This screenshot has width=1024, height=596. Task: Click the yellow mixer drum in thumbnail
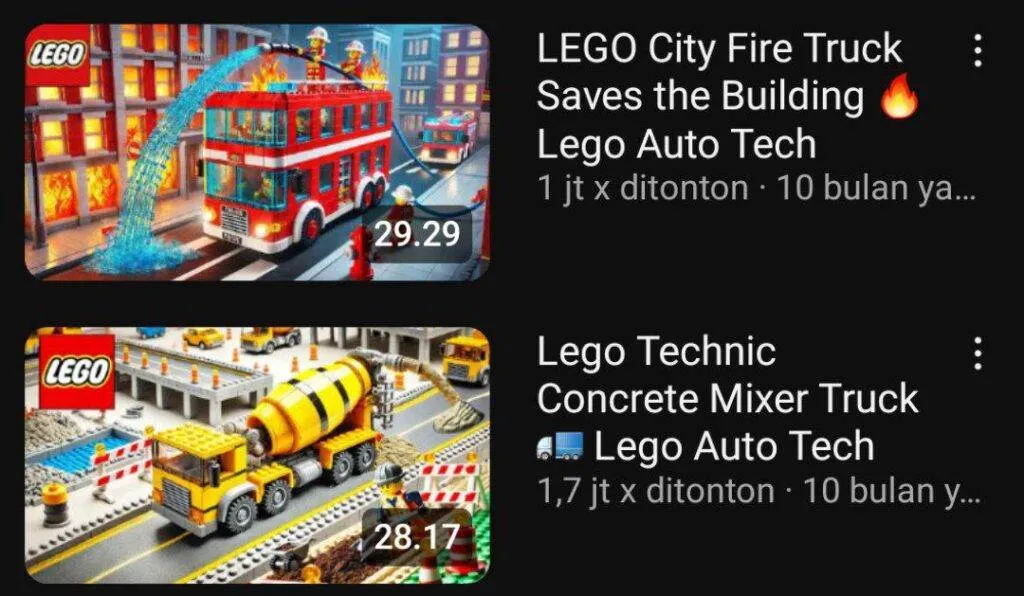310,405
